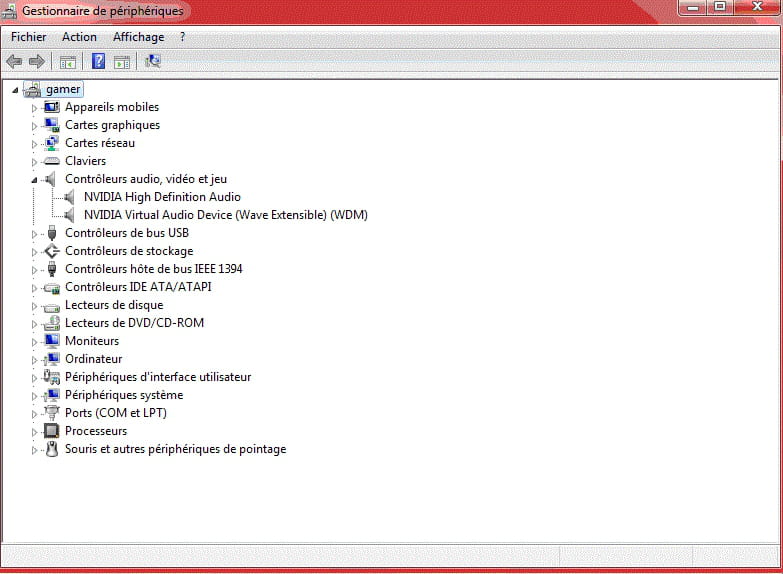Expand Lecteurs de disque node

[34, 306]
